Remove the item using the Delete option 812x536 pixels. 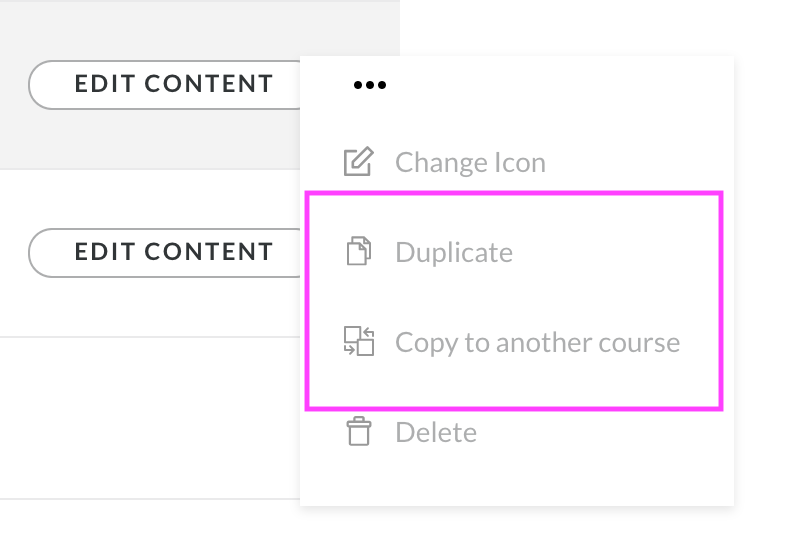[x=436, y=432]
